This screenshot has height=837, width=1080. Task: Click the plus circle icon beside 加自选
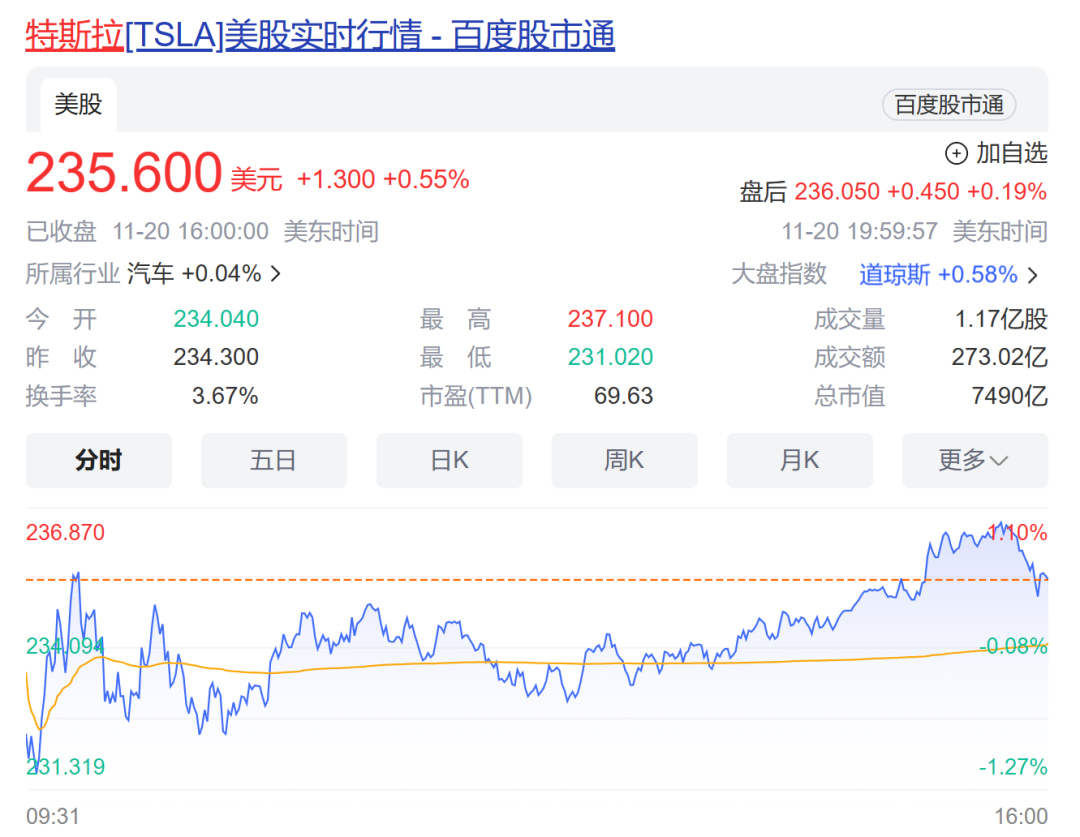point(956,153)
